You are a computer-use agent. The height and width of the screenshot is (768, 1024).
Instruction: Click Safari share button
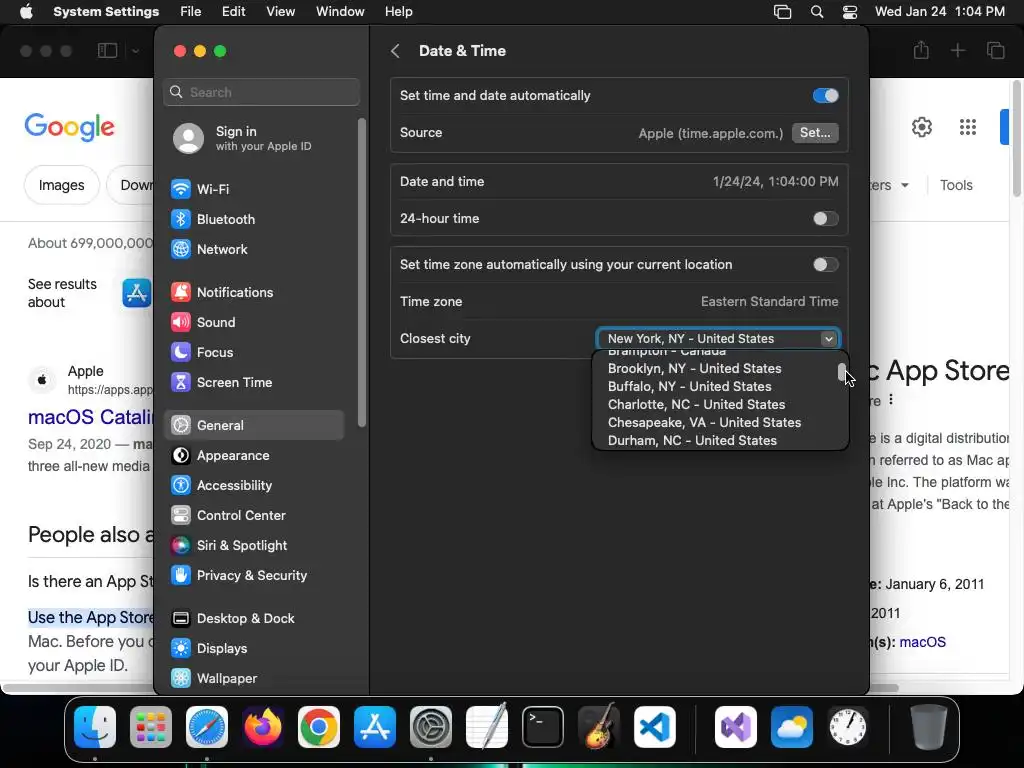[x=921, y=50]
